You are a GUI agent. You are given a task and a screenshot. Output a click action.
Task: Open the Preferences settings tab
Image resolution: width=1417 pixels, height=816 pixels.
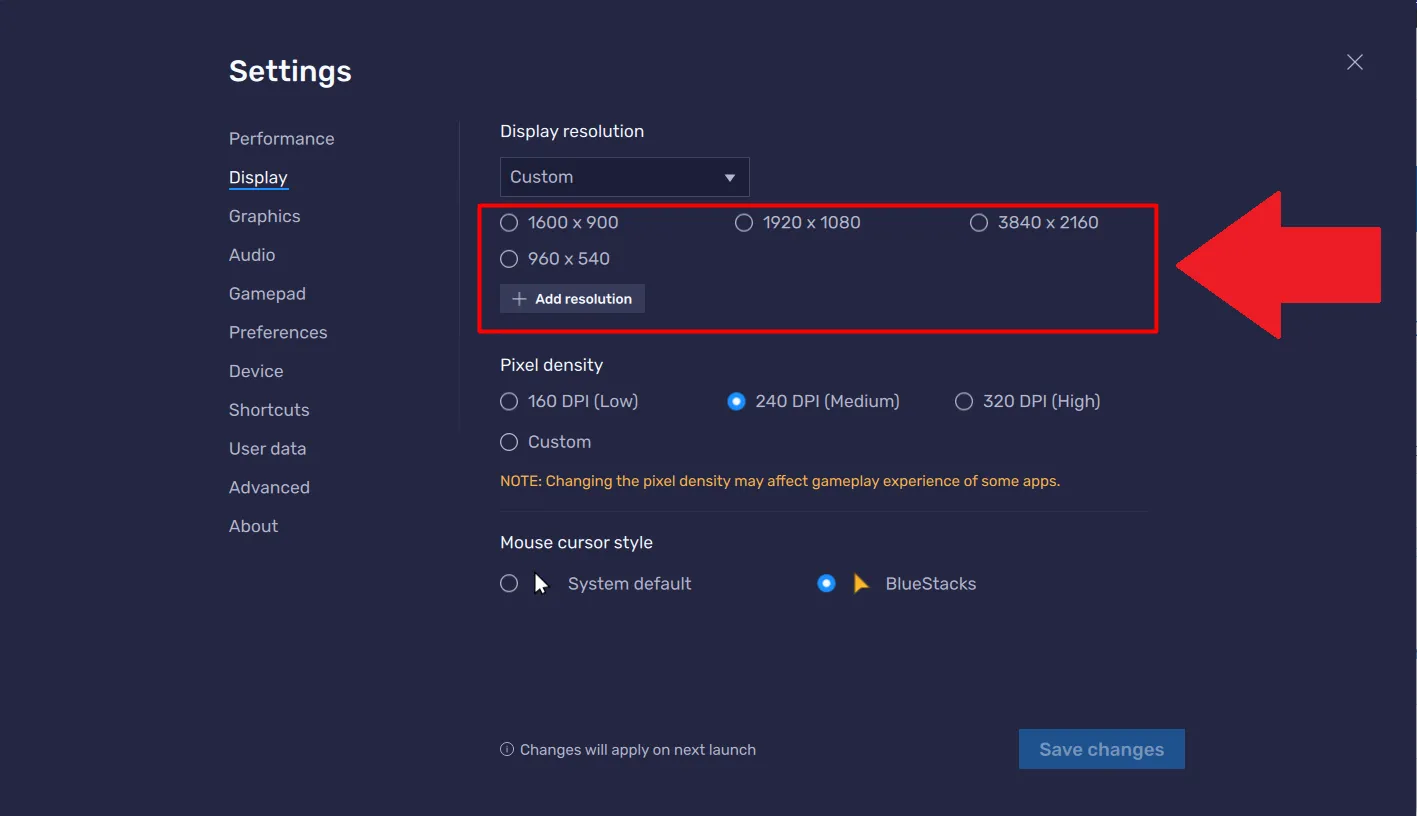pos(278,332)
